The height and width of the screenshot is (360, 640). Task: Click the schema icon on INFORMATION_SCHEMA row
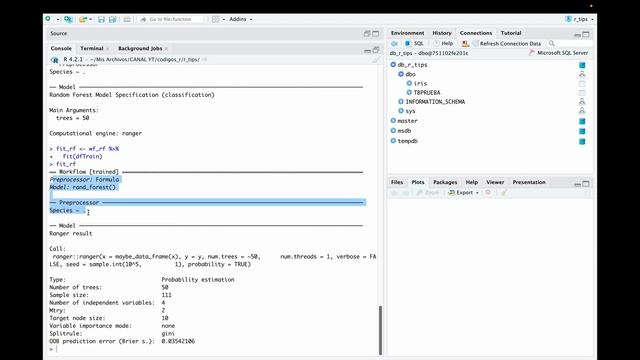pos(582,102)
